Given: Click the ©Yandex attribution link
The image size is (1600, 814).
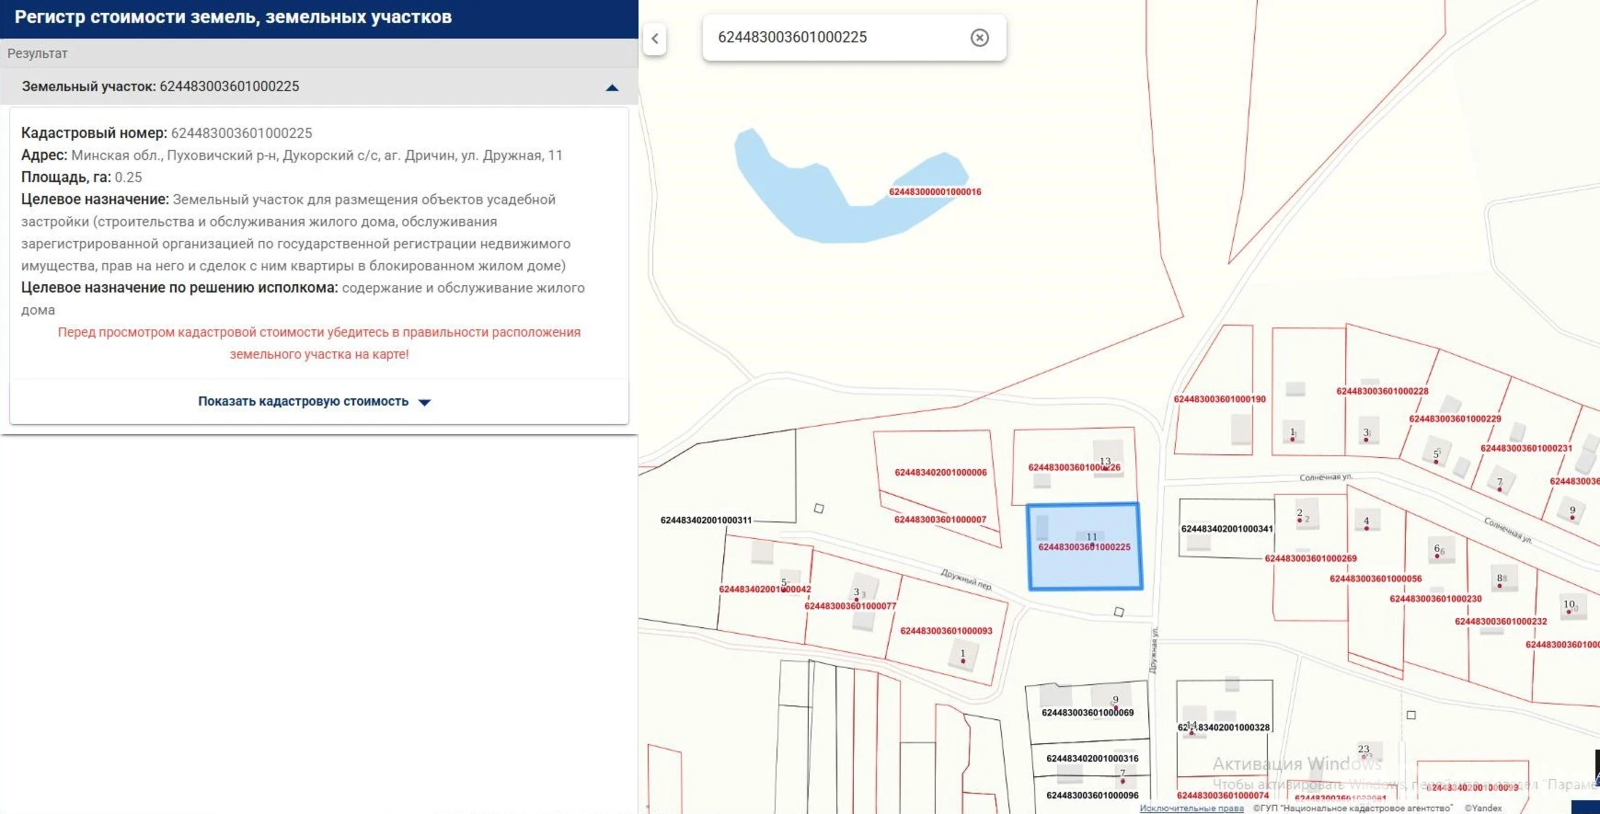Looking at the screenshot, I should [x=1483, y=808].
